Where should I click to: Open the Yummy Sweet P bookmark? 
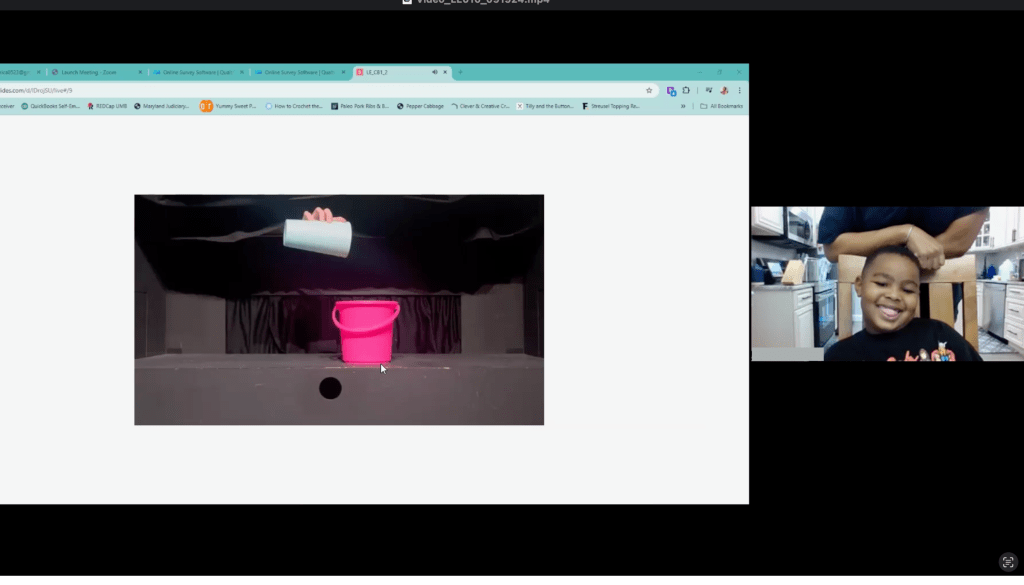[228, 106]
